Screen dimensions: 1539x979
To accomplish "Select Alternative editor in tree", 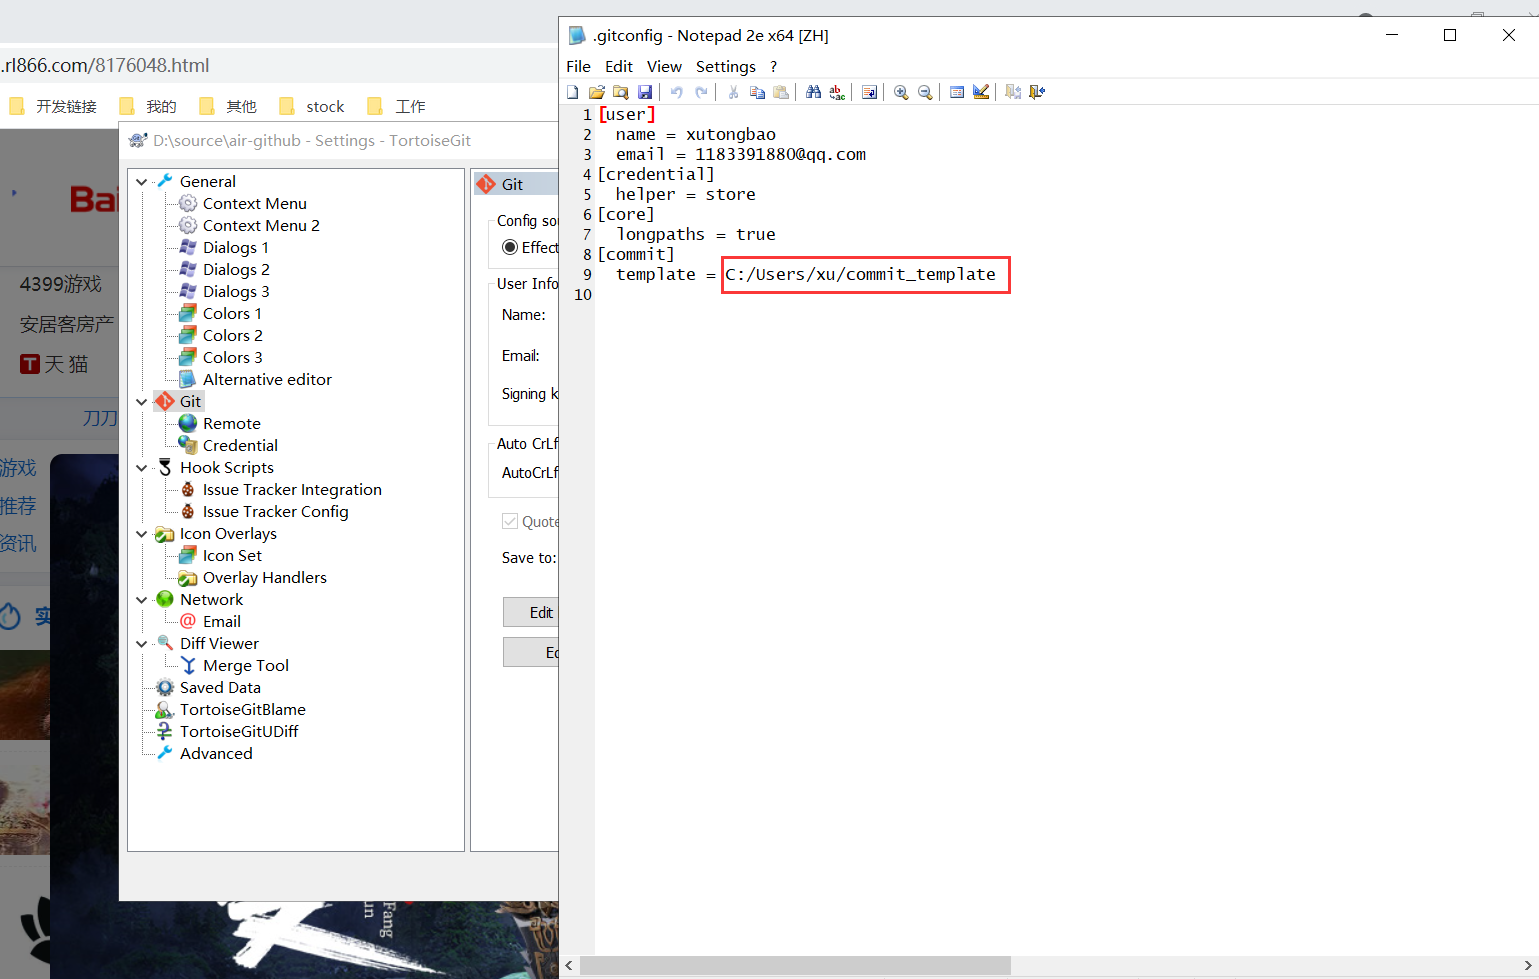I will coord(267,380).
